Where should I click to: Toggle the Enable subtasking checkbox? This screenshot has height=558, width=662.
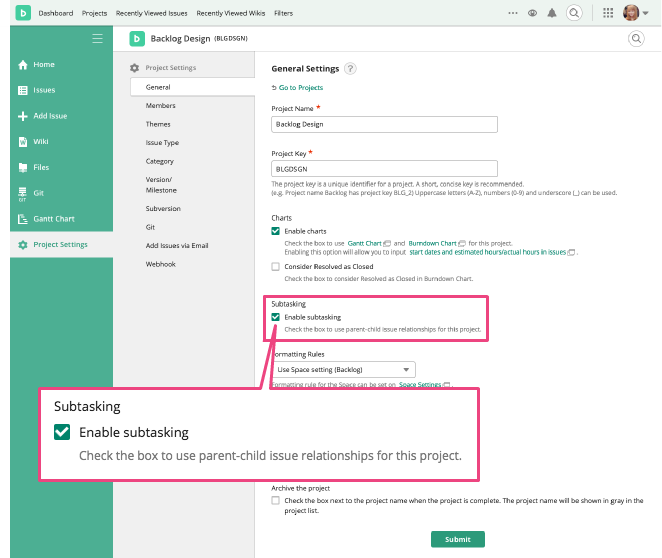(276, 317)
